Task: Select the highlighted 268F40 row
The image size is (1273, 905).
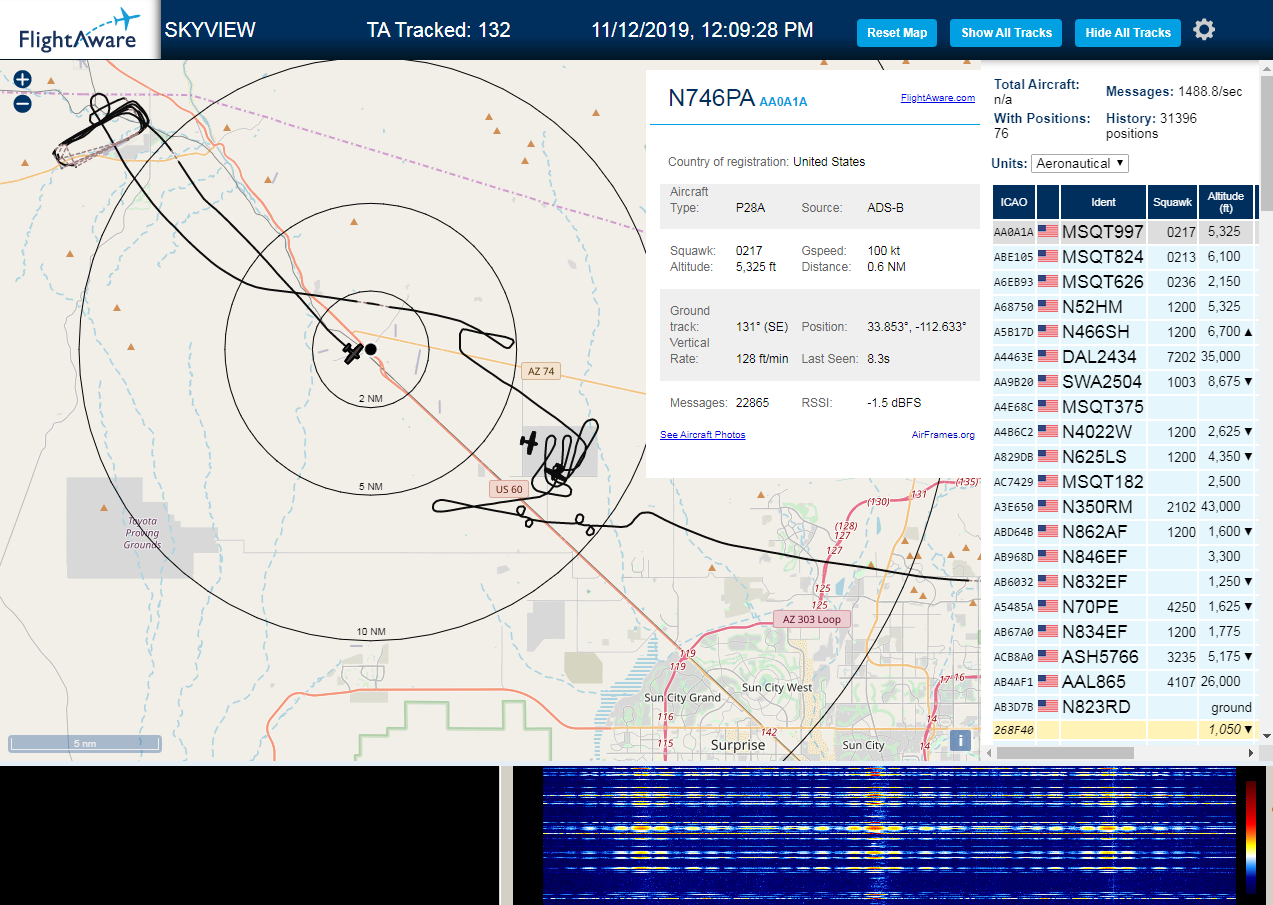Action: pyautogui.click(x=1124, y=730)
